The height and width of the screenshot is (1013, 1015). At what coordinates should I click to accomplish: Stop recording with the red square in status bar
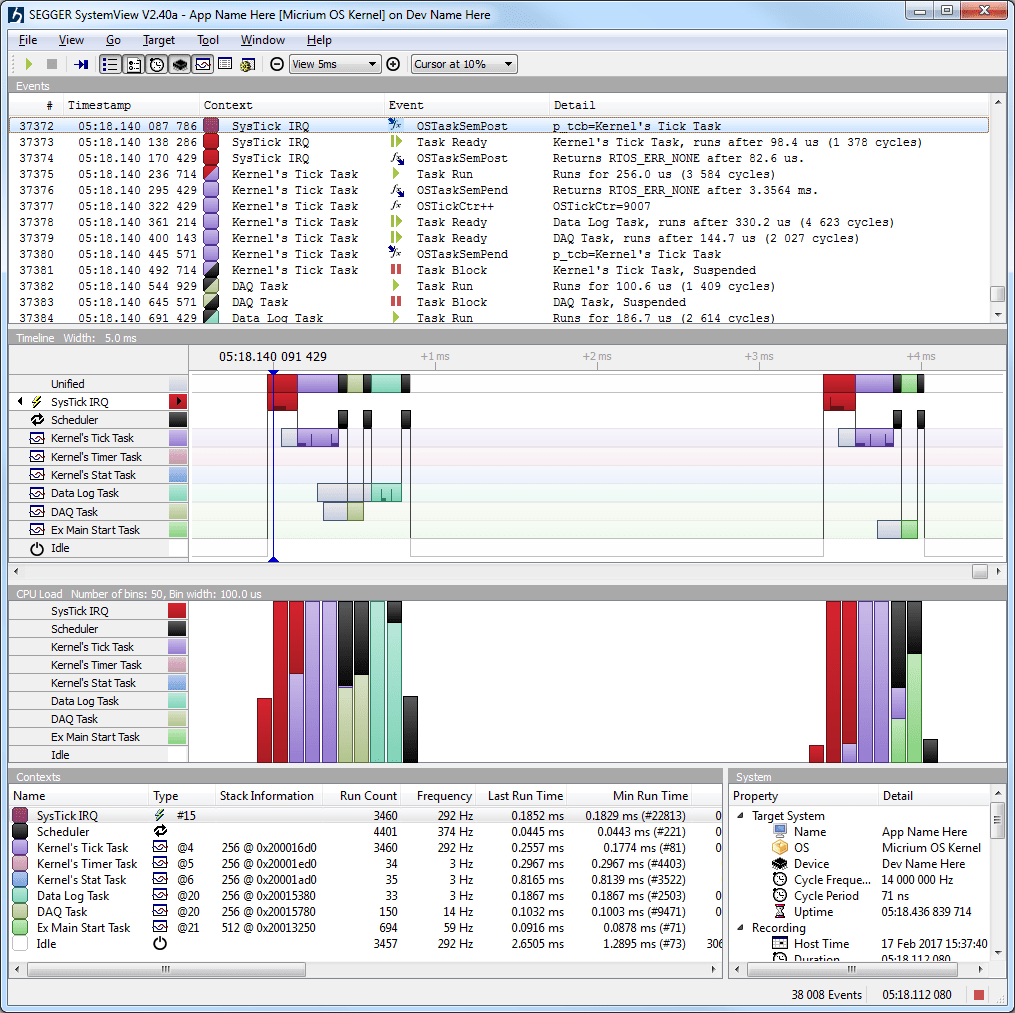pyautogui.click(x=981, y=994)
